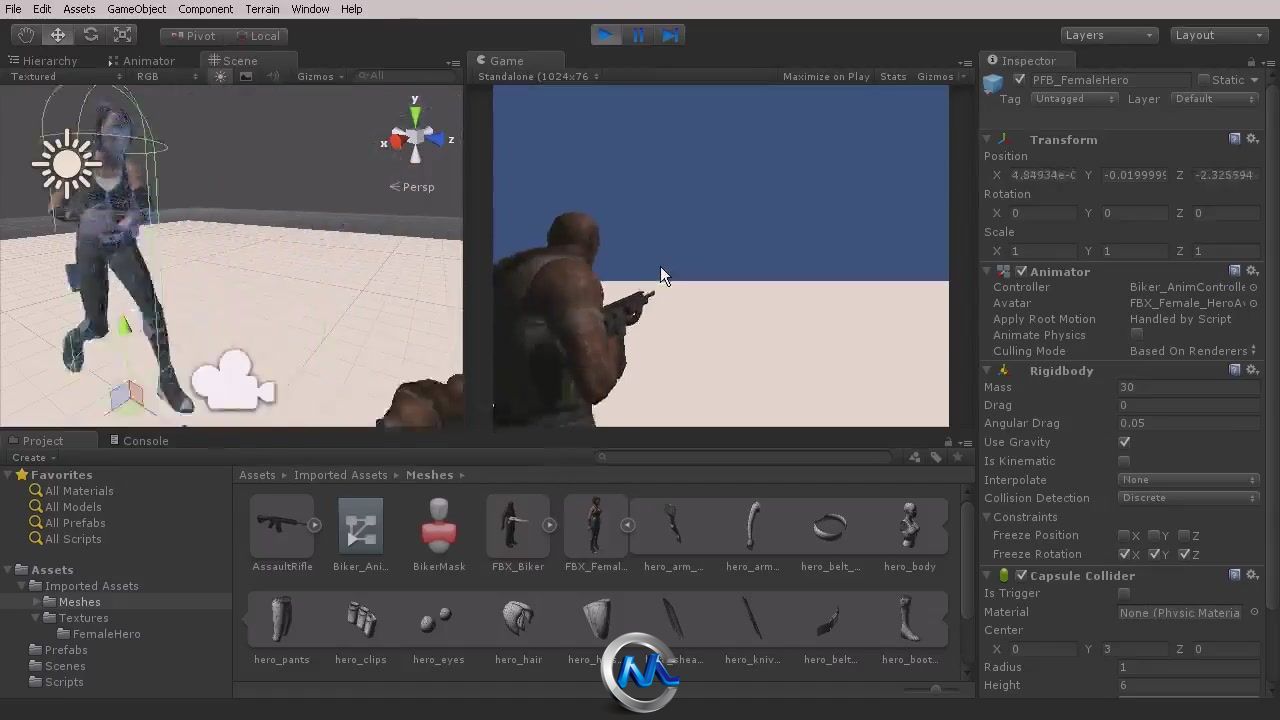Click the Play button

pos(605,35)
